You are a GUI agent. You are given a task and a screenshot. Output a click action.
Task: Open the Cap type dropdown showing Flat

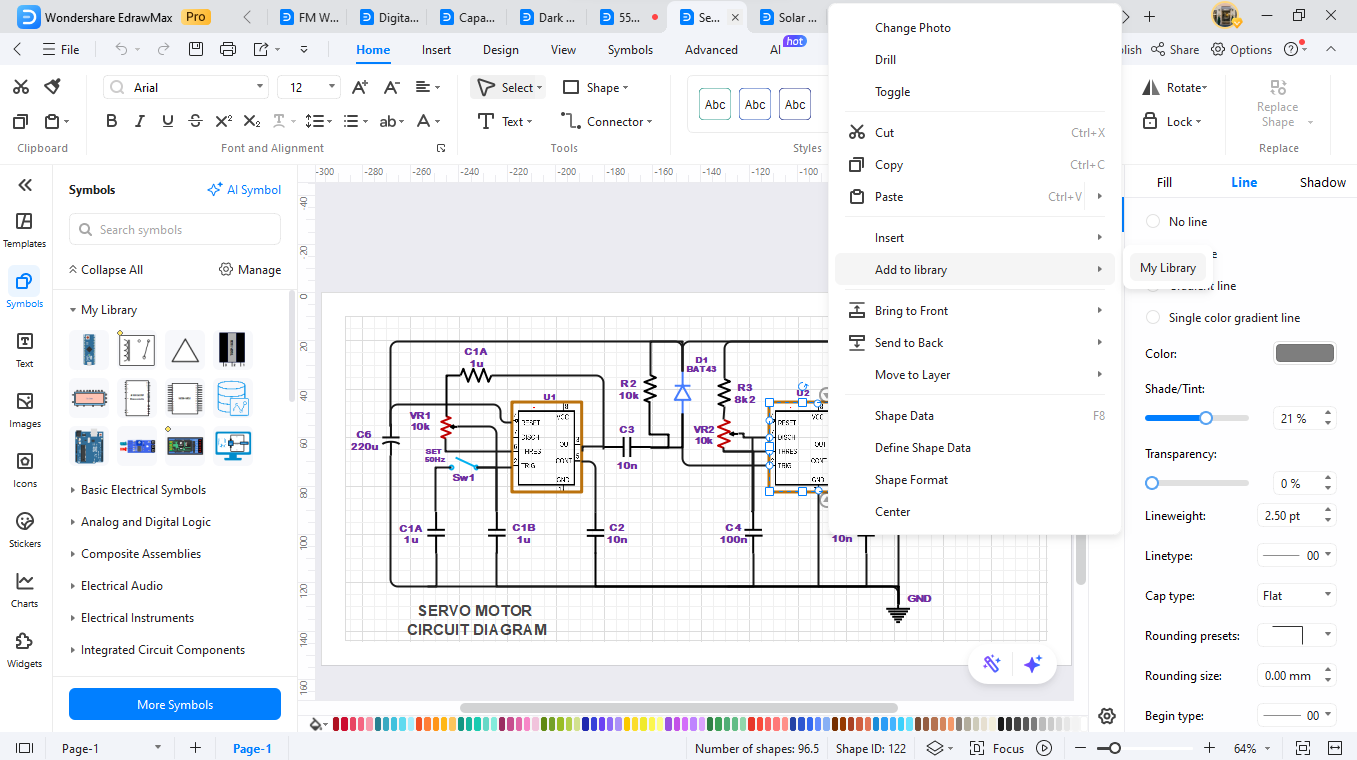coord(1296,595)
